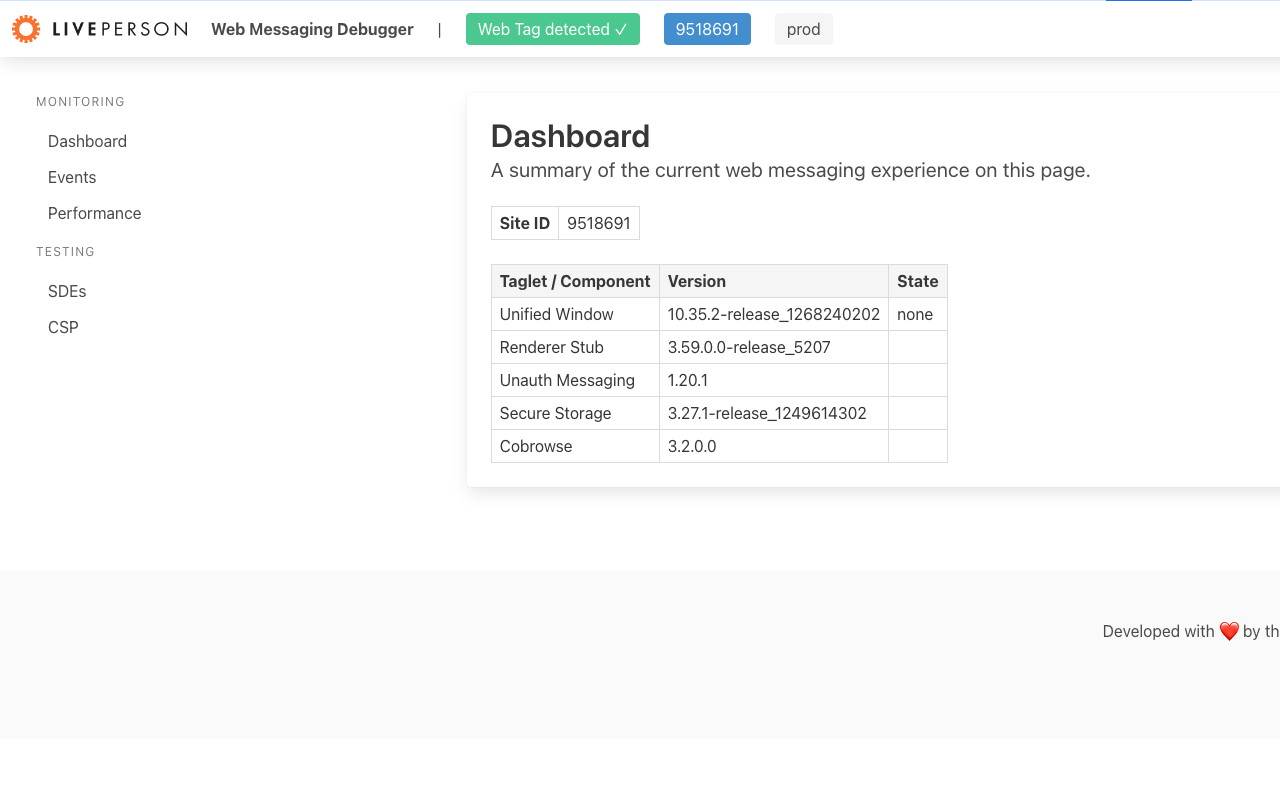
Task: Click the dashboard summary subtitle text
Action: click(x=790, y=170)
